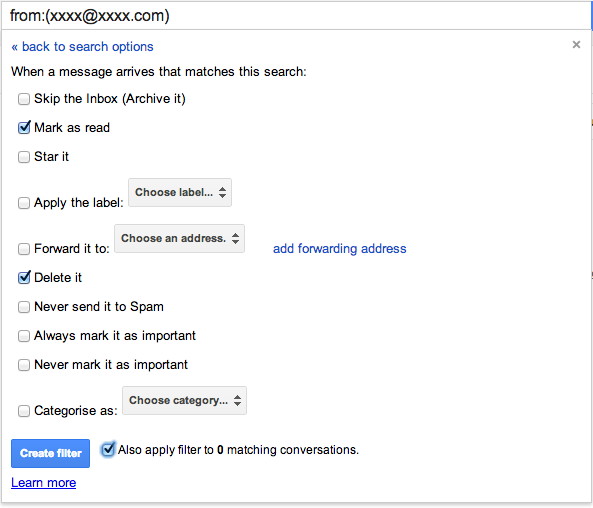Enable Always mark it as important
Screen dimensions: 593x508
24,336
